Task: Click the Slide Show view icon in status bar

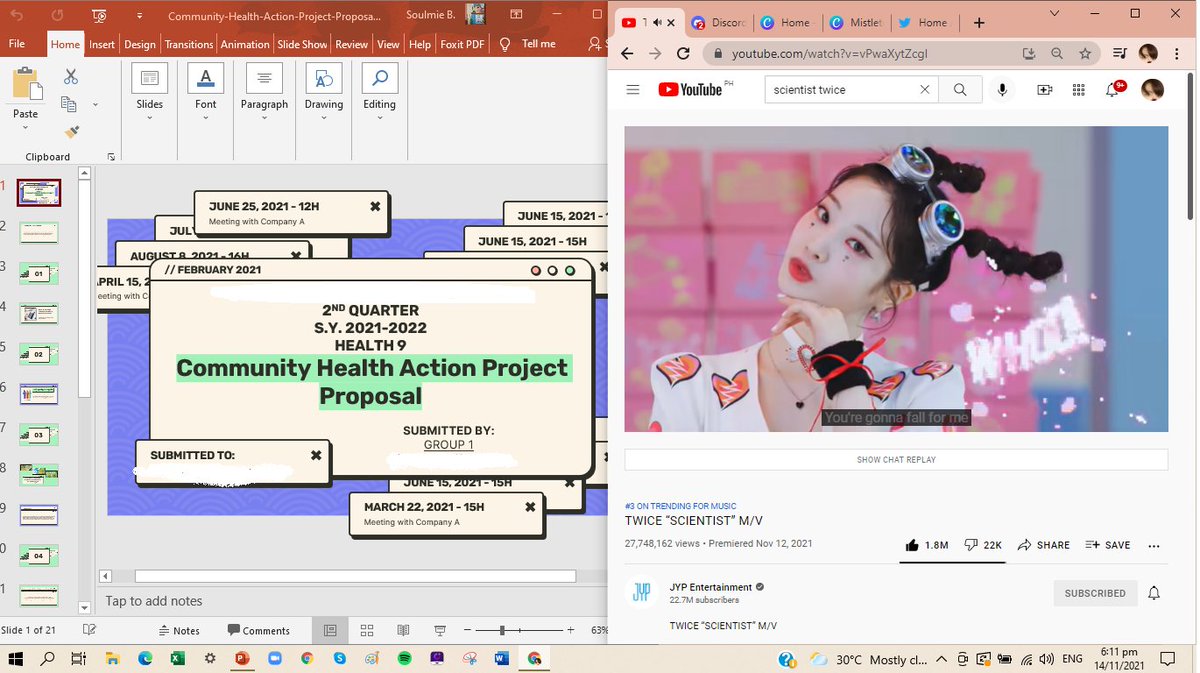Action: point(440,630)
